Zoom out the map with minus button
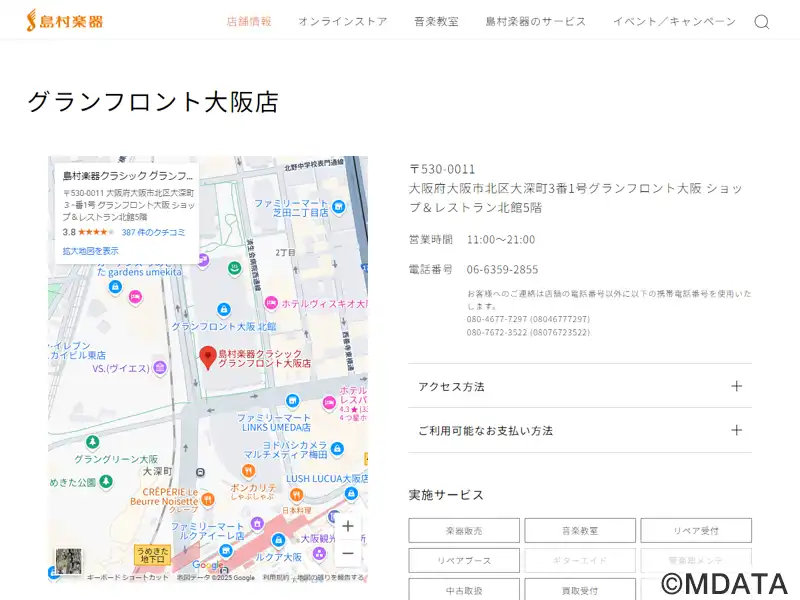Screen dimensions: 800x600 (348, 553)
